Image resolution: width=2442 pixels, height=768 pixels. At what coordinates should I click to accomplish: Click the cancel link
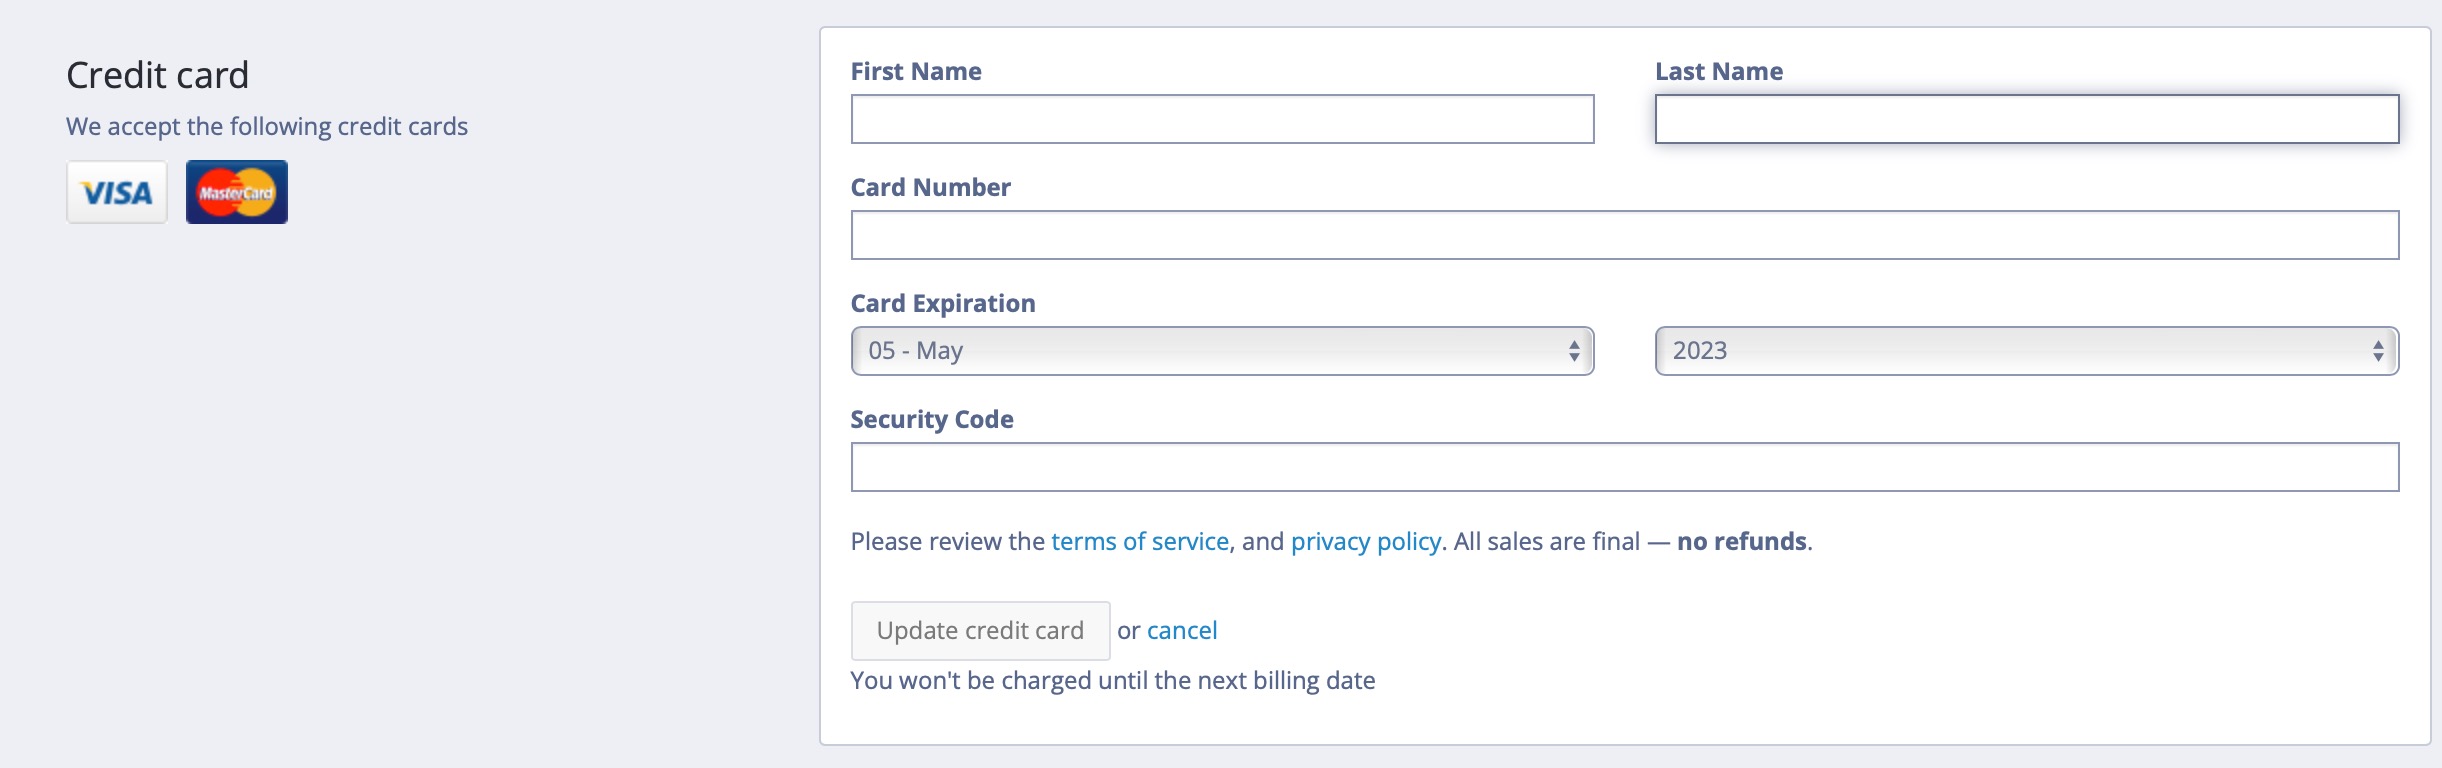click(1182, 630)
